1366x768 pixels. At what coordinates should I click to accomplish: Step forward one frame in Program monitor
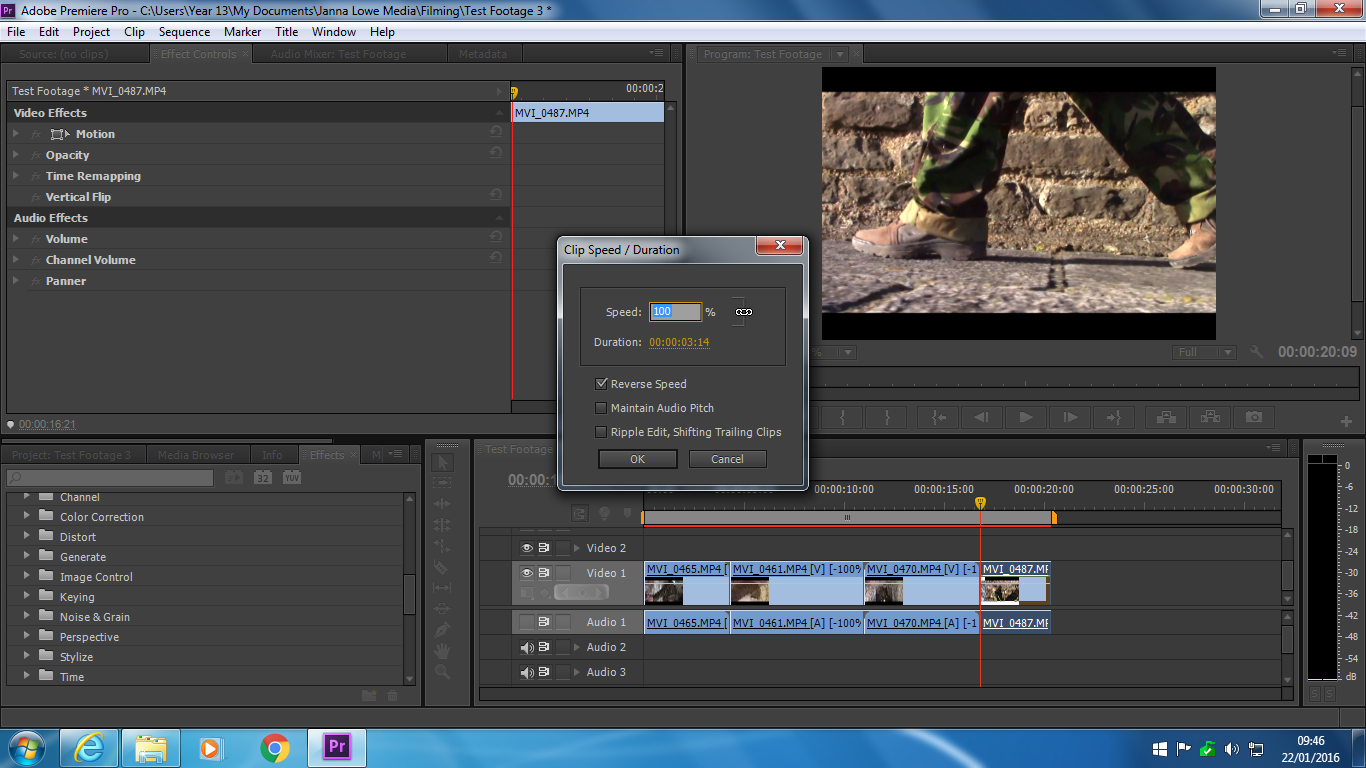pyautogui.click(x=1070, y=417)
